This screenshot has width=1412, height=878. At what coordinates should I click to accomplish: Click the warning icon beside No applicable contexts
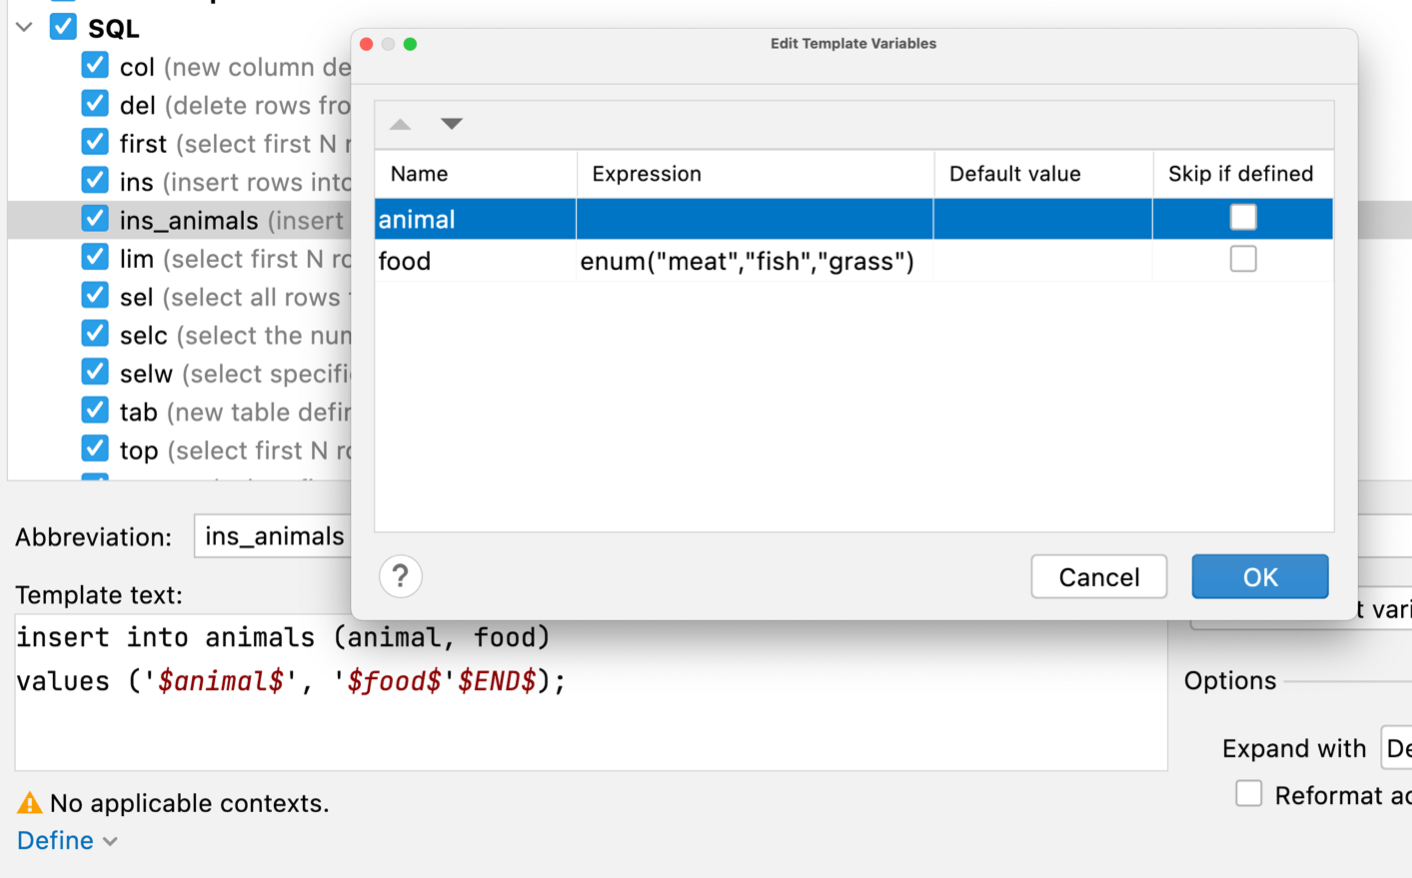coord(30,802)
